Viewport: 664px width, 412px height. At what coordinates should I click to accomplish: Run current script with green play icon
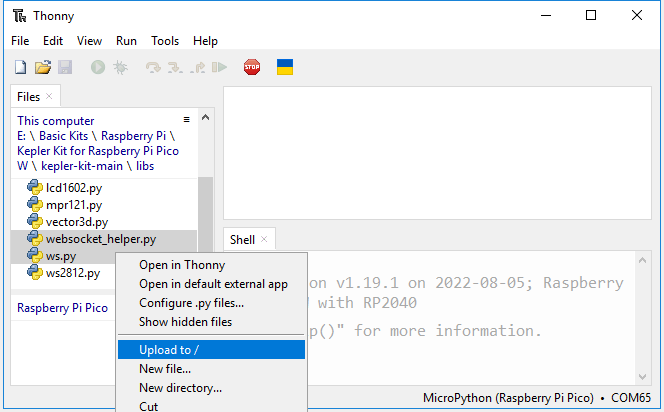(98, 67)
